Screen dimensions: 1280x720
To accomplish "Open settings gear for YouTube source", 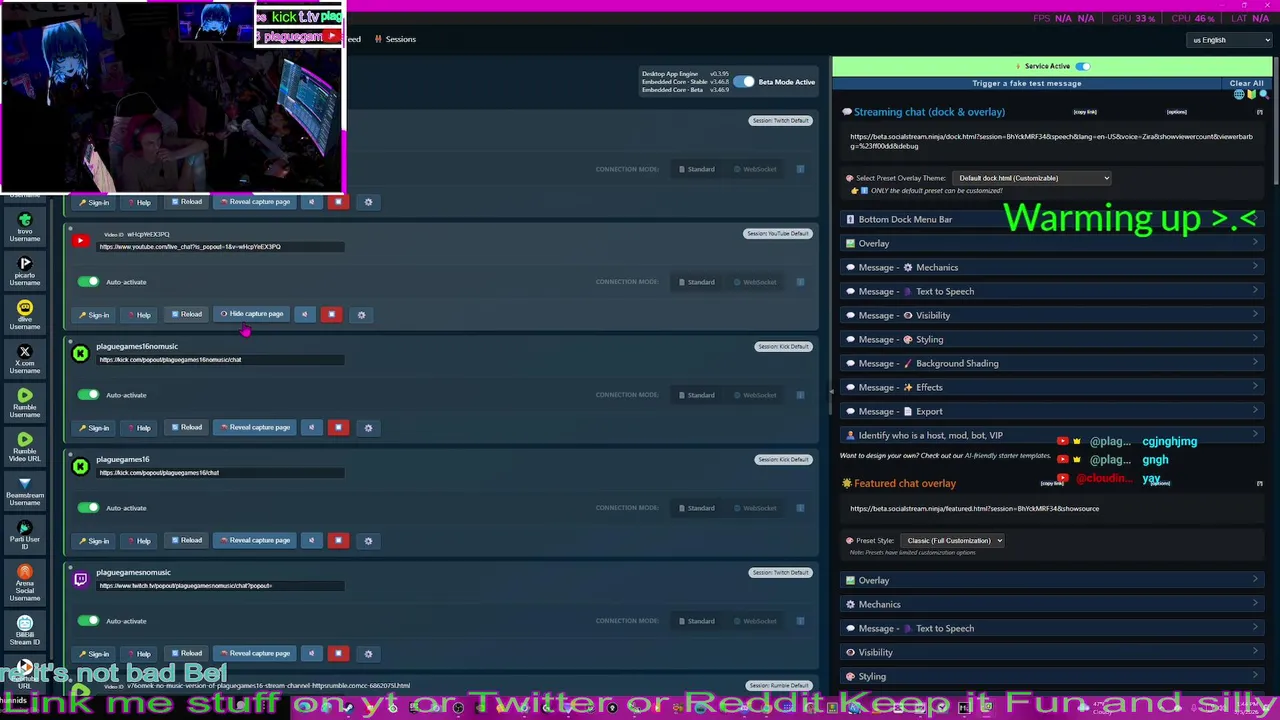I will [x=361, y=315].
